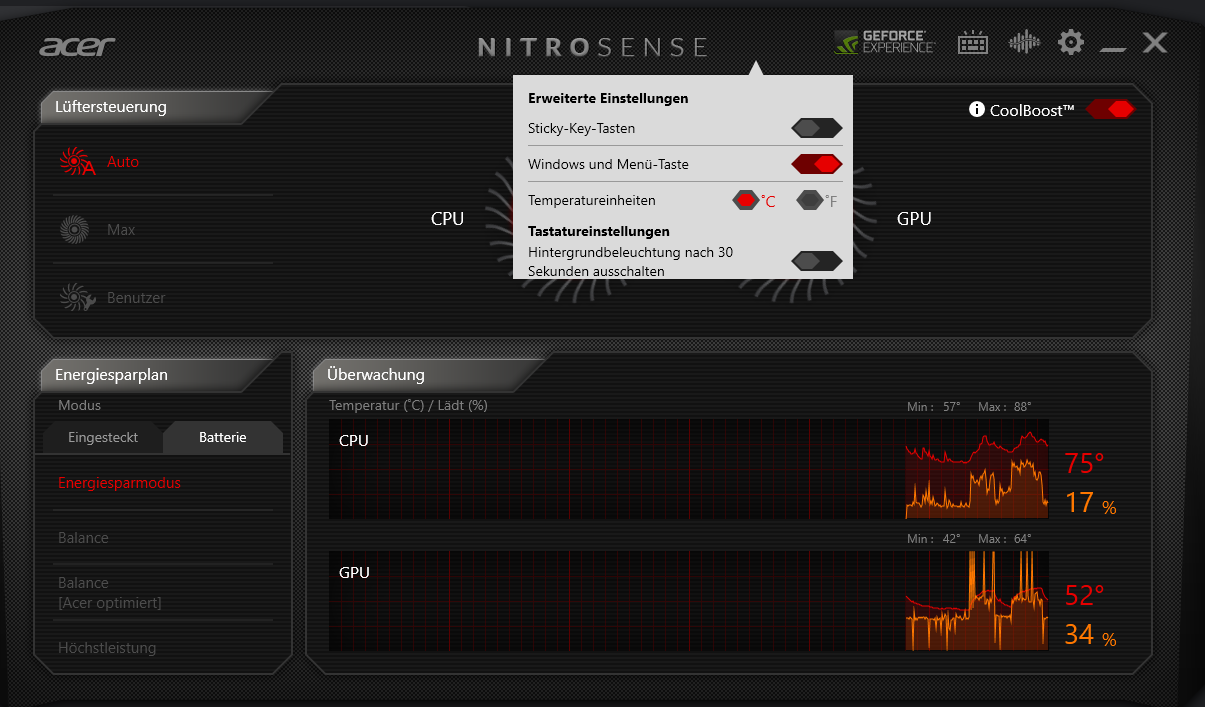Choose Höchstleistung power plan
Image resolution: width=1205 pixels, height=707 pixels.
pyautogui.click(x=107, y=648)
